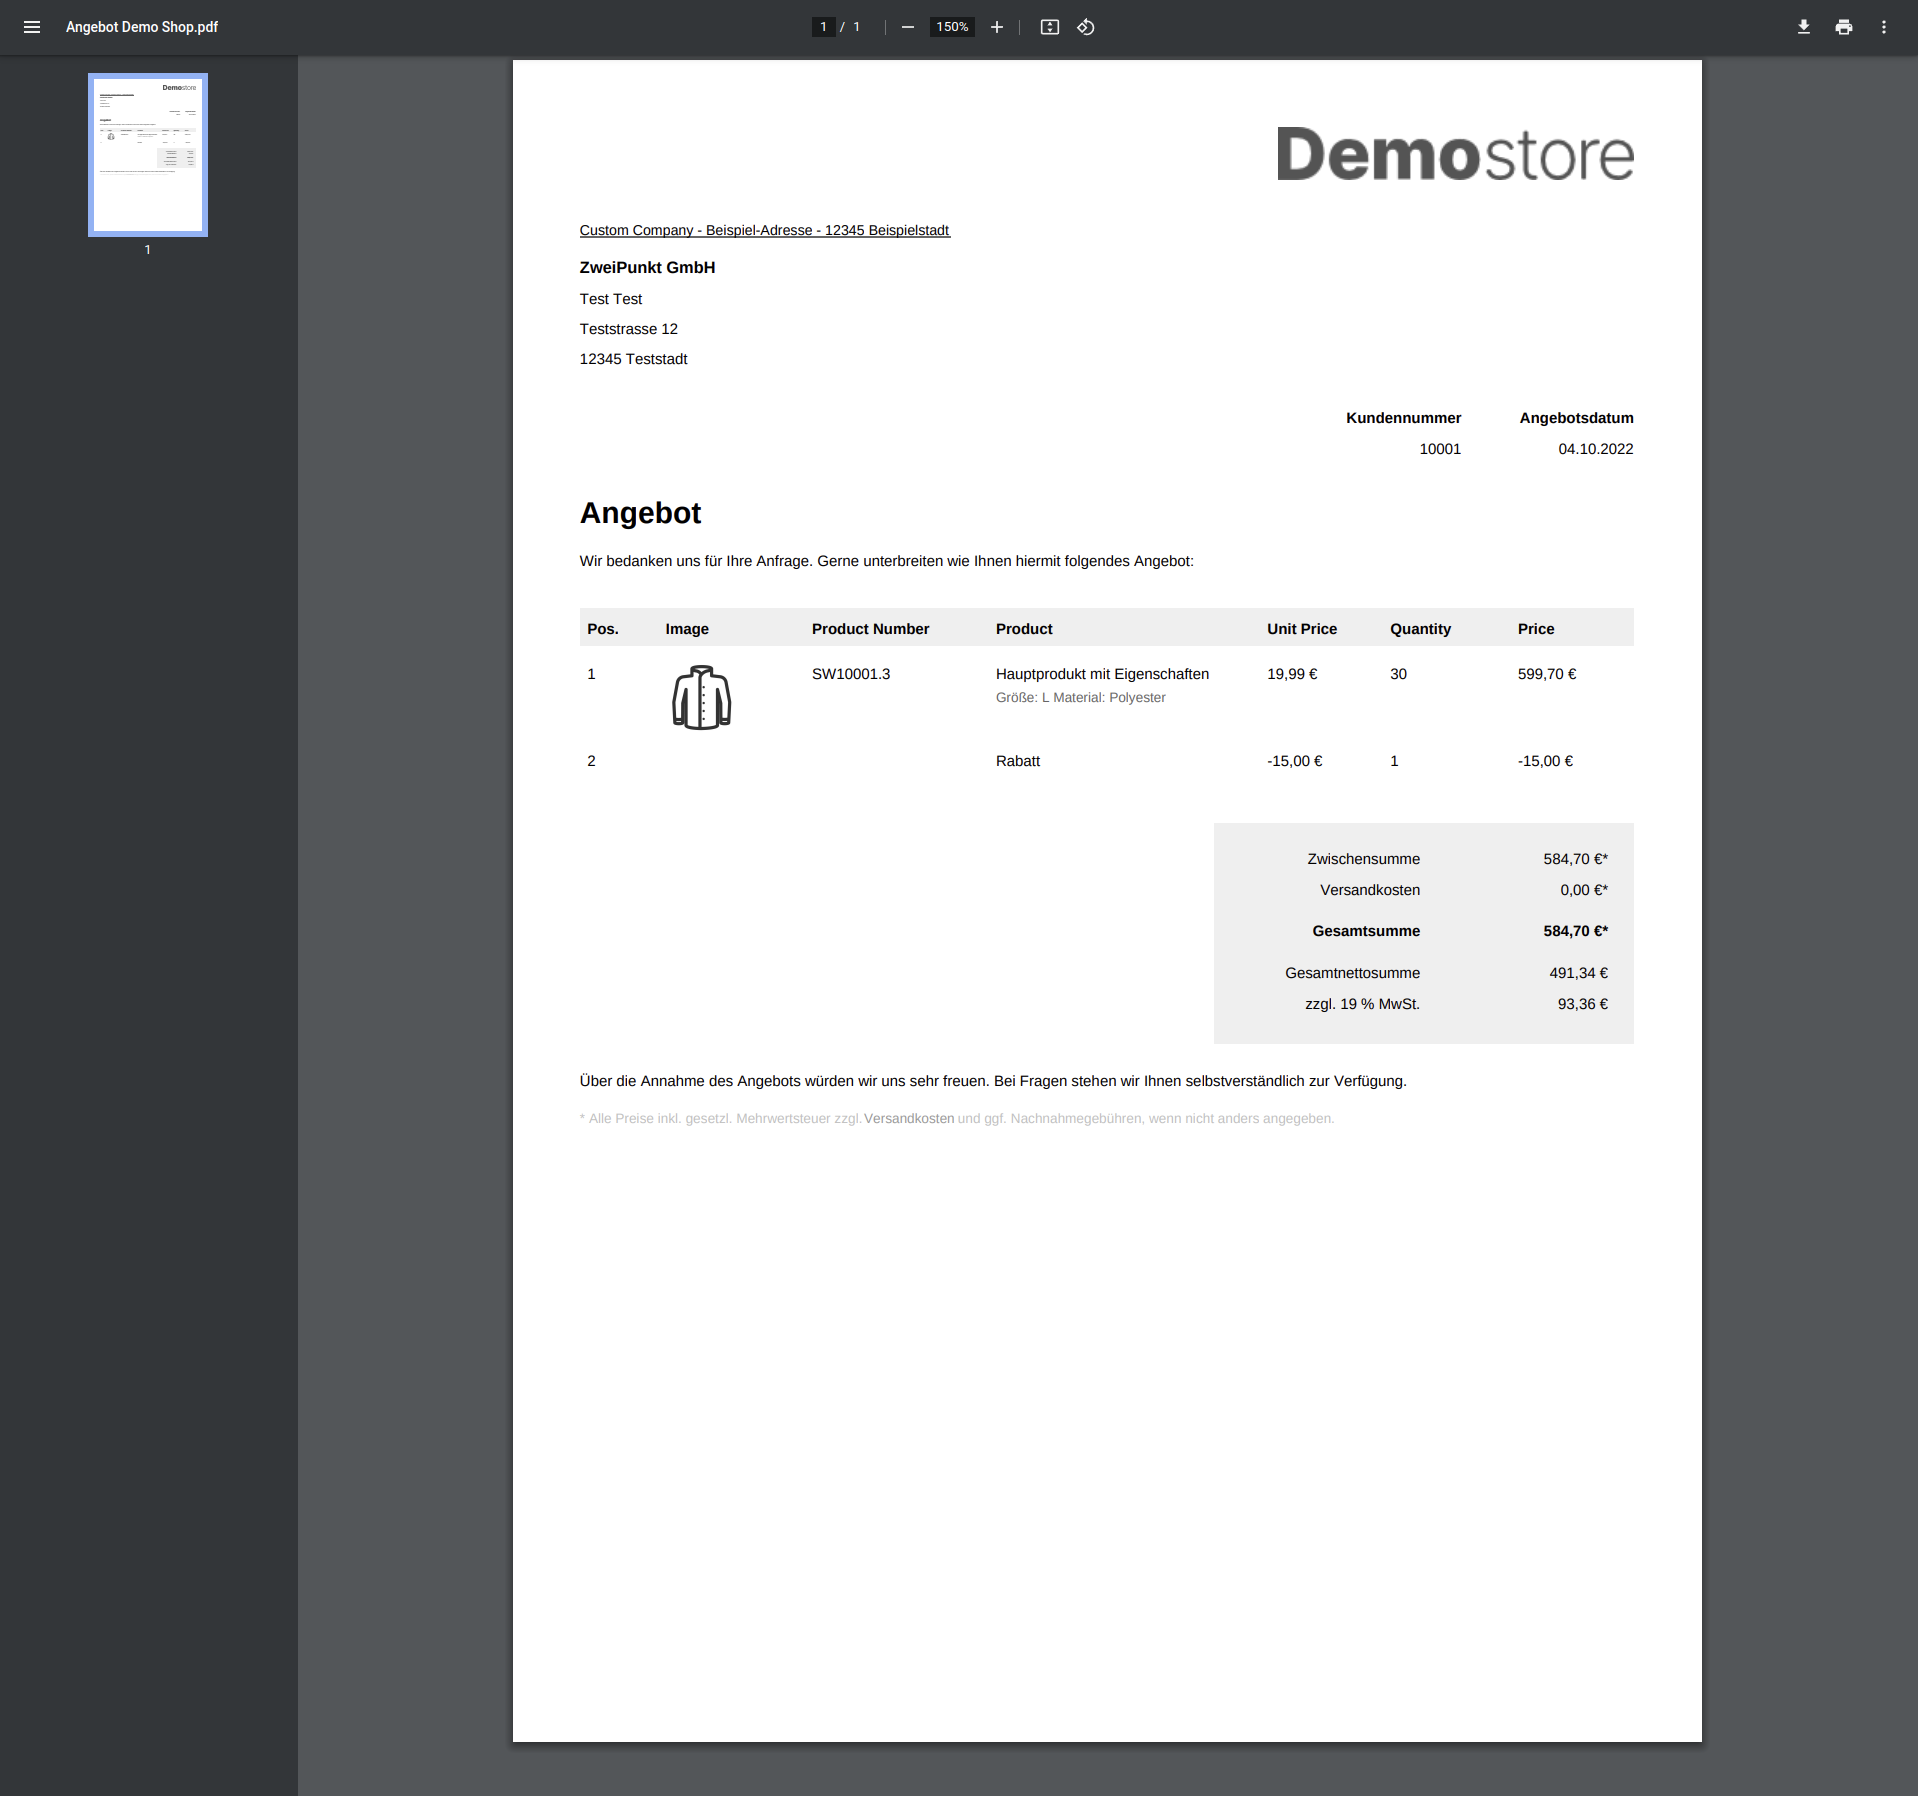Click the 'Price' column header
1918x1796 pixels.
click(x=1535, y=629)
